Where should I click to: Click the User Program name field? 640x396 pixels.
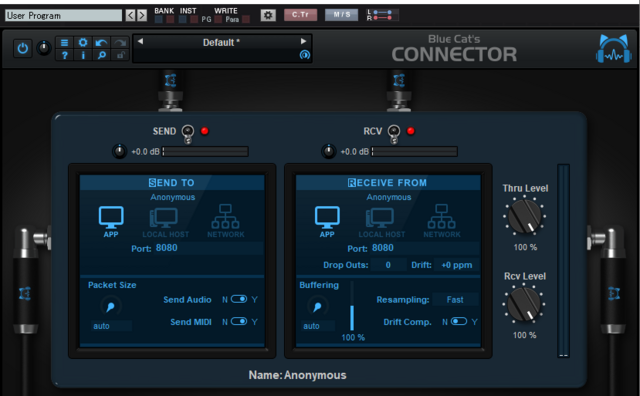[x=63, y=16]
